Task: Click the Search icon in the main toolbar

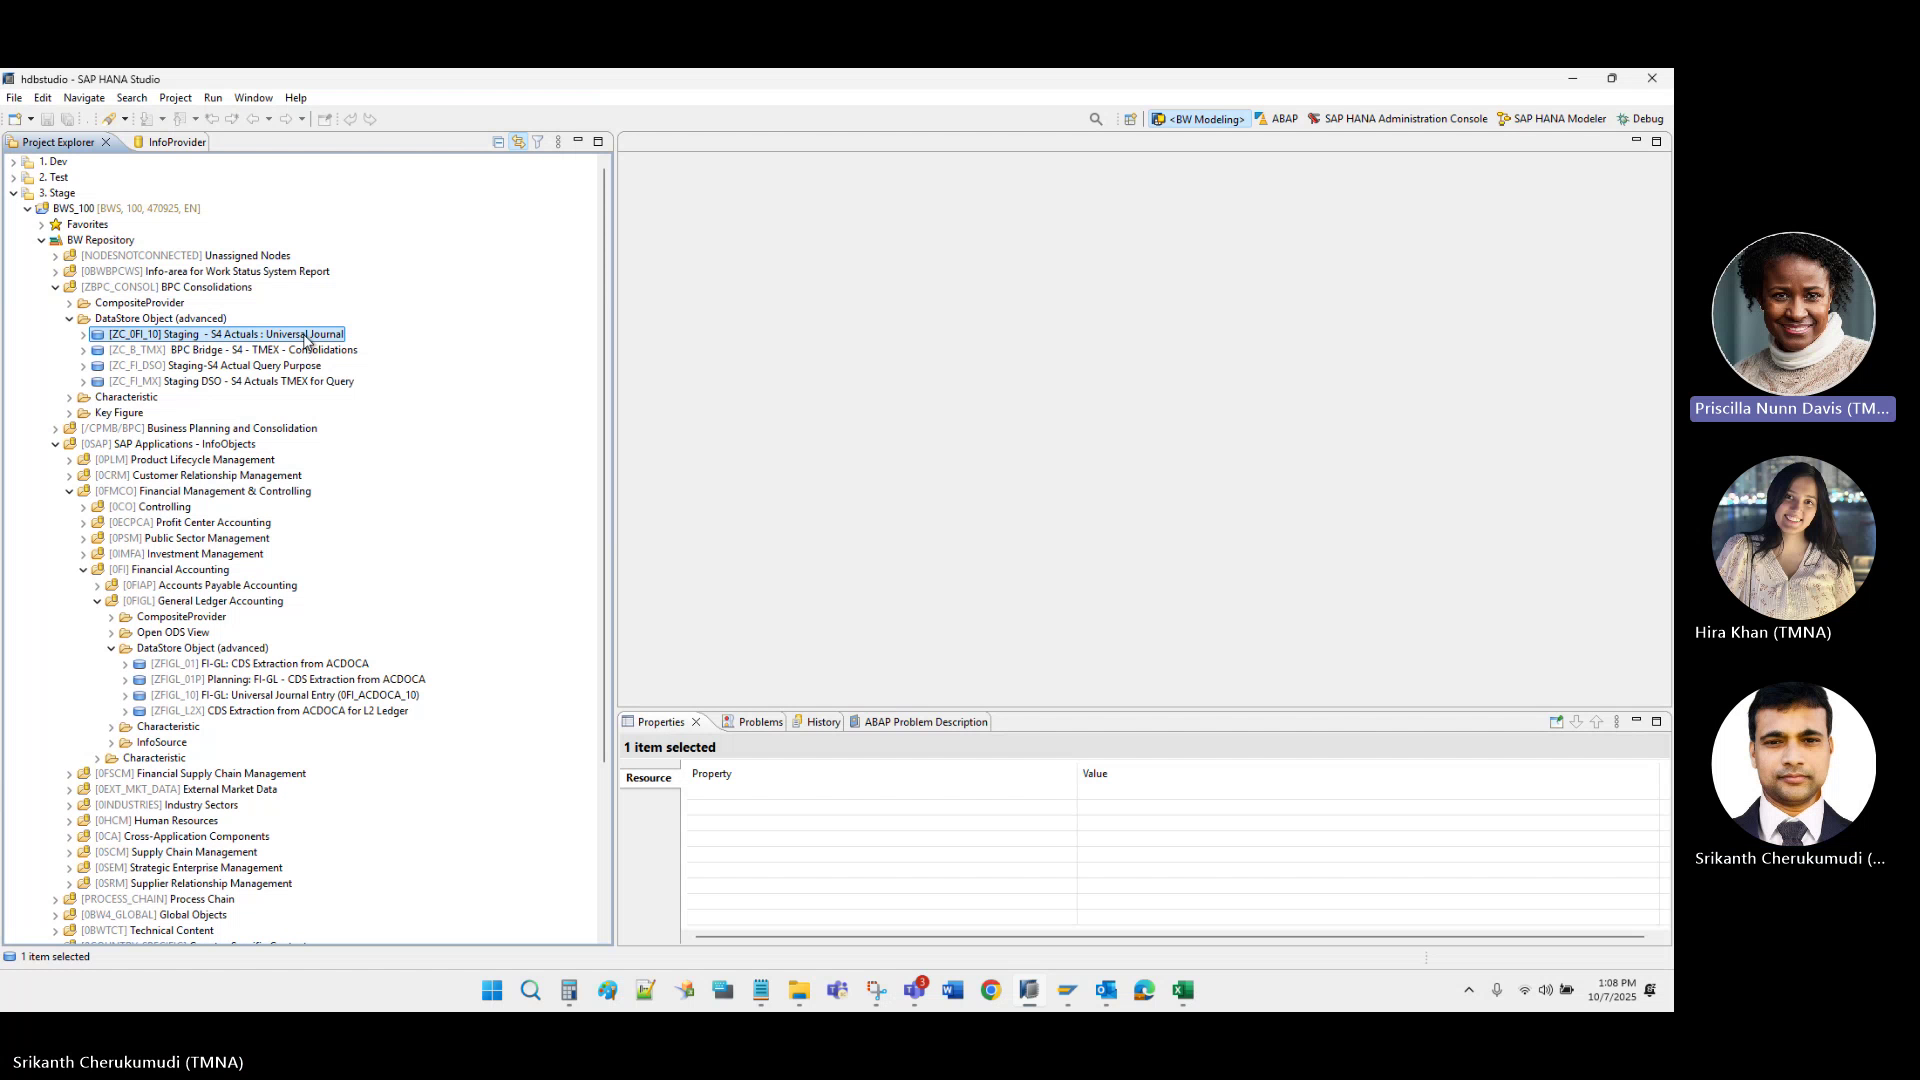Action: click(1096, 118)
